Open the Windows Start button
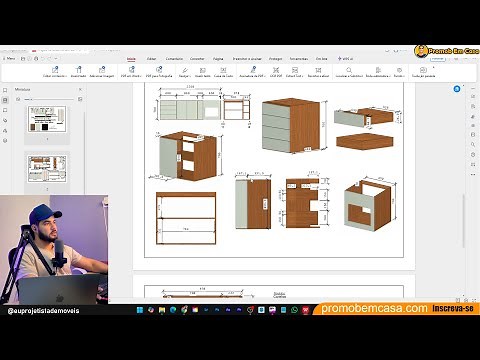Screen dimensions: 480x360 140,310
